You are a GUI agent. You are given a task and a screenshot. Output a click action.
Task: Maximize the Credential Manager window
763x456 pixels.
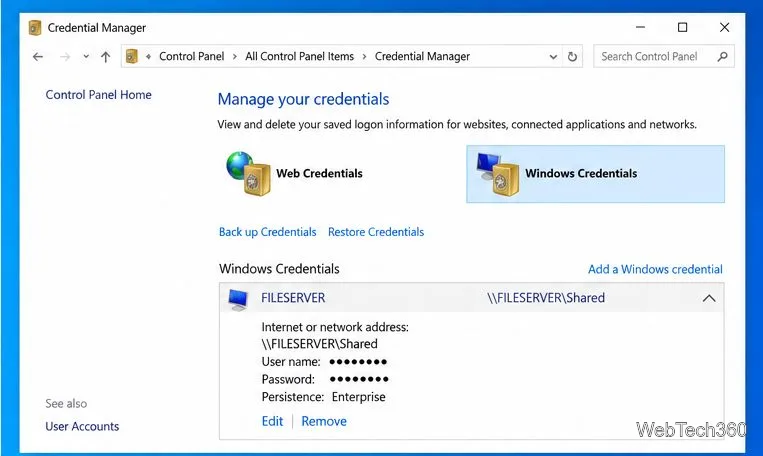(683, 27)
